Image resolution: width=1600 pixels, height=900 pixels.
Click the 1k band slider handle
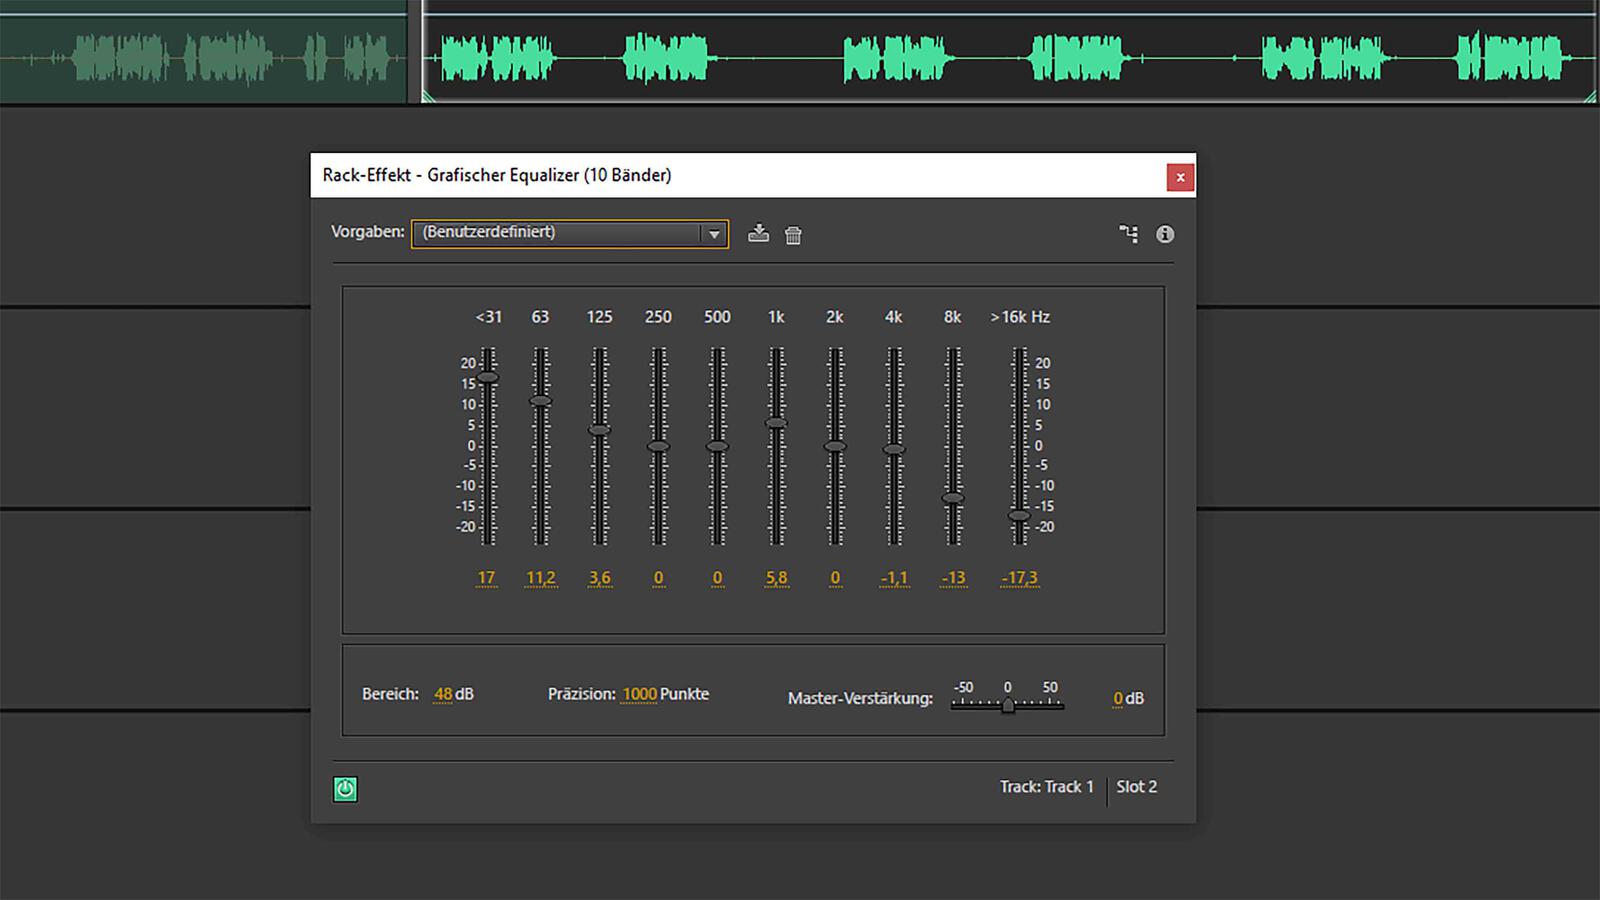coord(776,423)
